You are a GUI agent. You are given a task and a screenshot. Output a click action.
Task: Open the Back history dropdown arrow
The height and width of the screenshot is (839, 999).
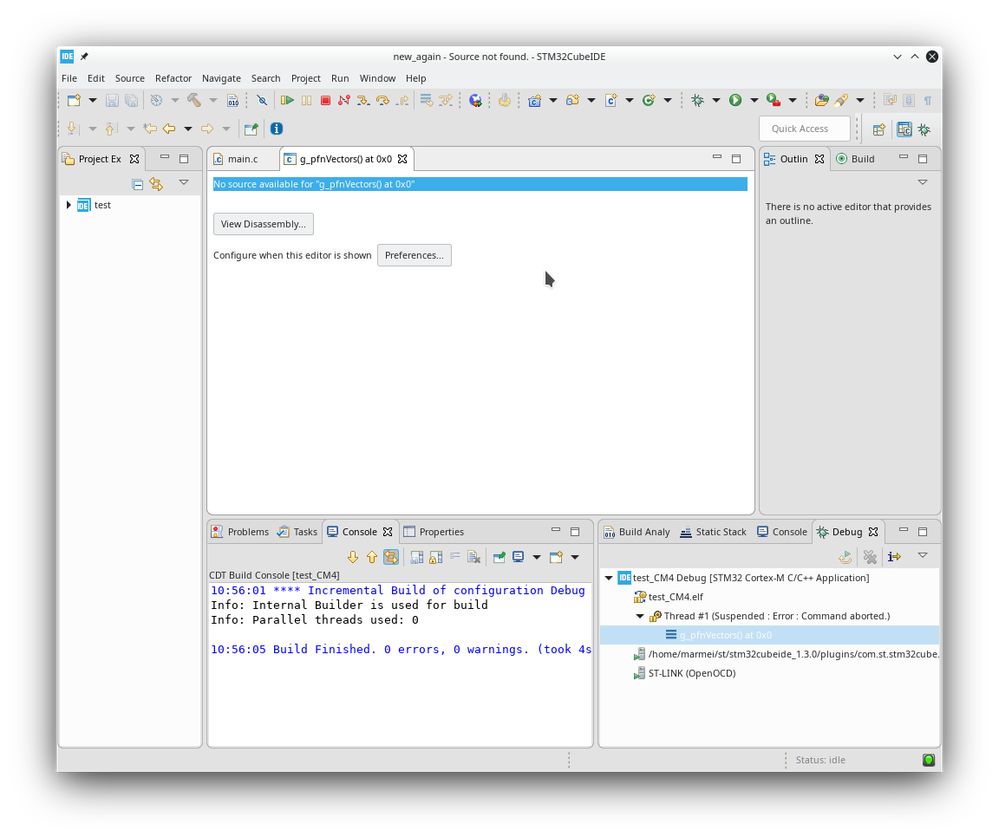tap(188, 129)
